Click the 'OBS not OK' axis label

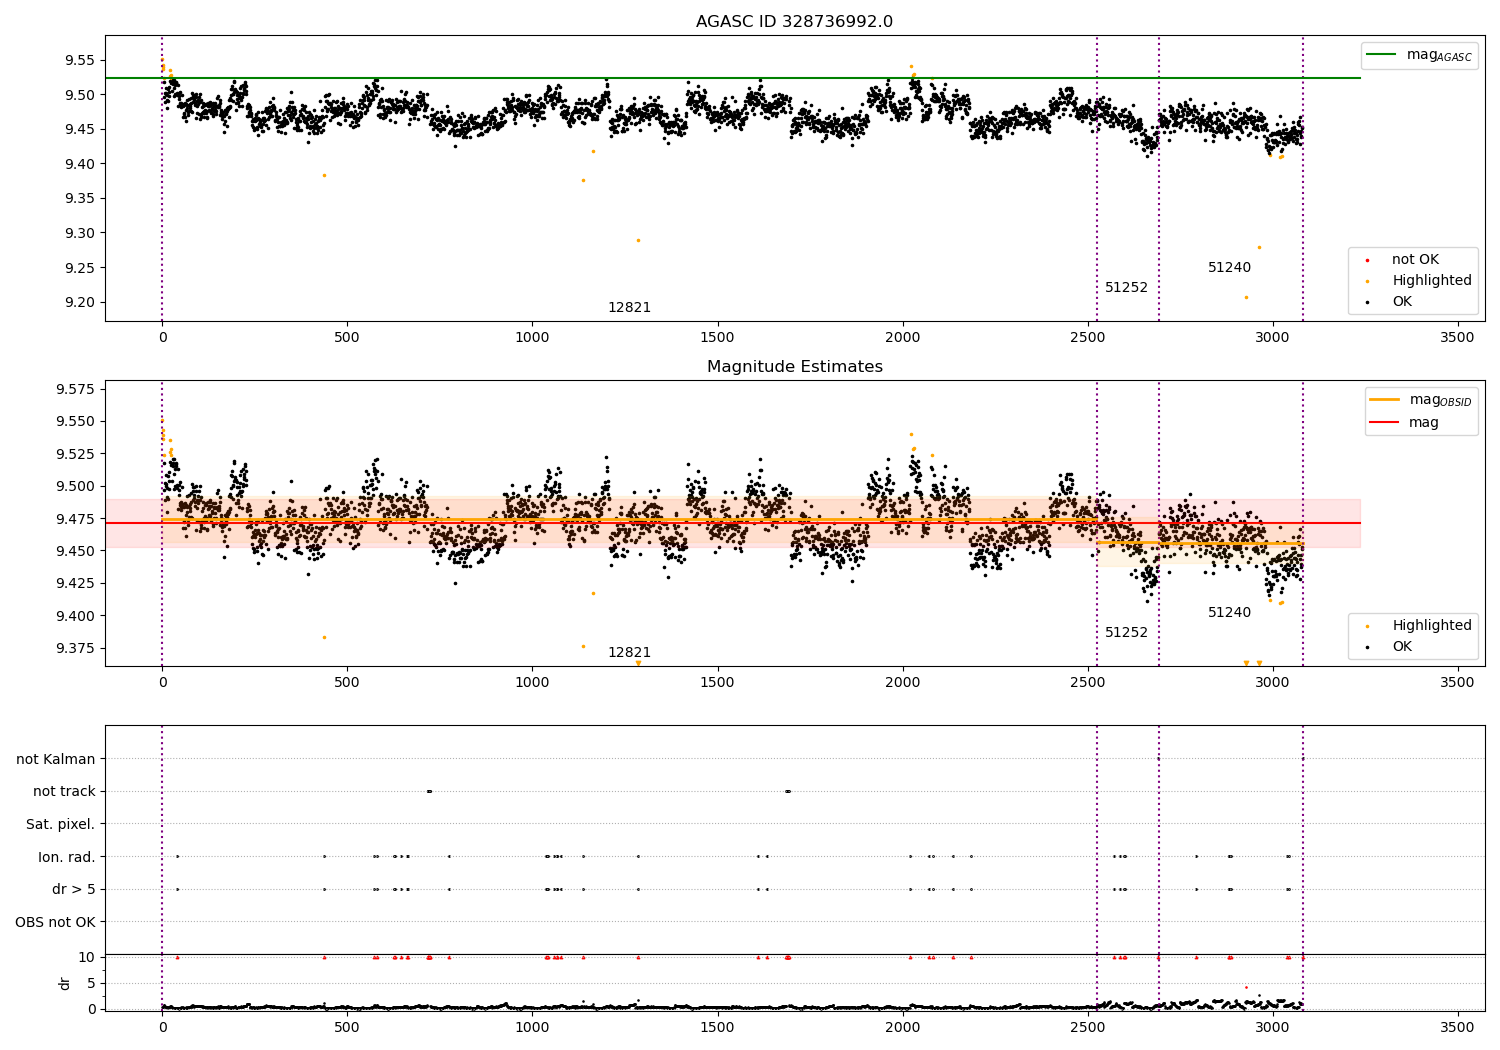[x=56, y=923]
